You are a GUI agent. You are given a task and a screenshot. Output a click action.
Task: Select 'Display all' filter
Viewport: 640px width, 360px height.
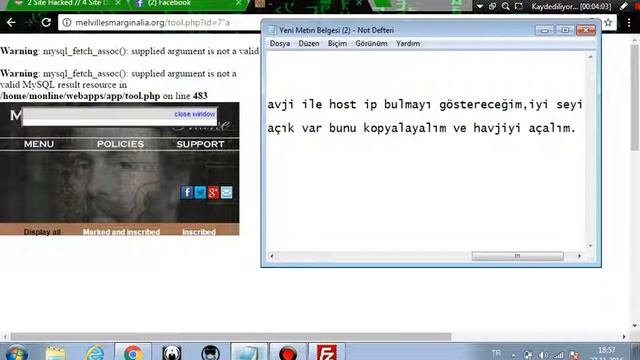pyautogui.click(x=42, y=232)
